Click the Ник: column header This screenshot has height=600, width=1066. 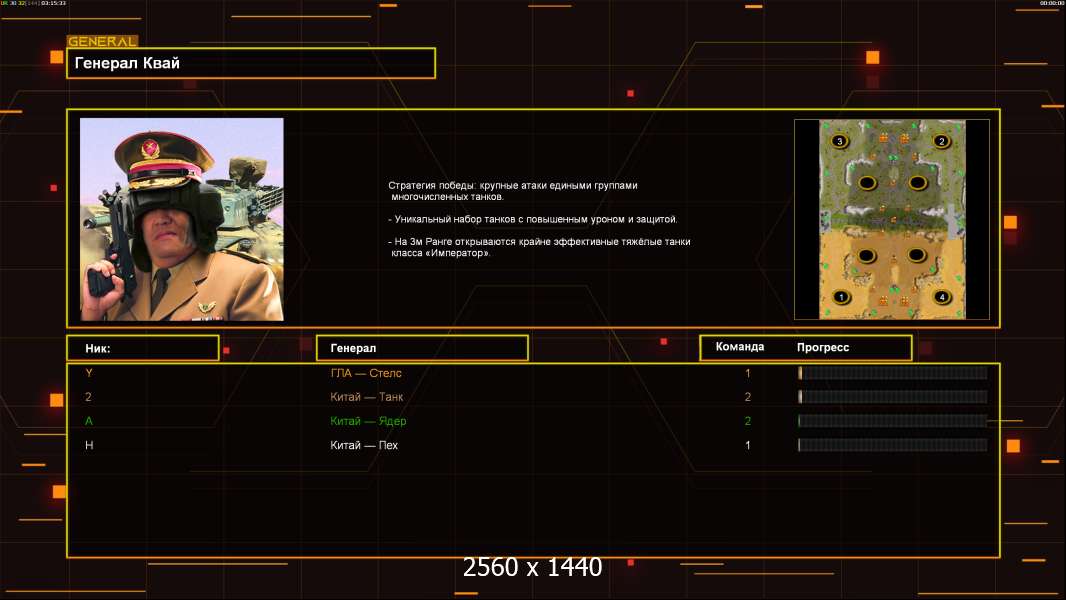click(142, 348)
